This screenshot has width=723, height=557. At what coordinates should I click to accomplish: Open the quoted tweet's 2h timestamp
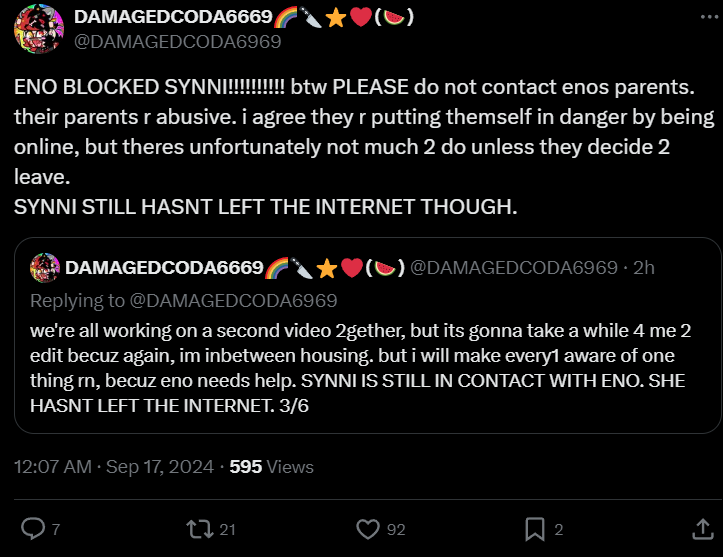click(644, 267)
